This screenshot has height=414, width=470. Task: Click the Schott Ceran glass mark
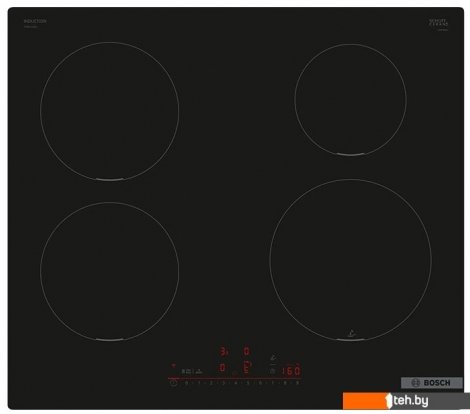(439, 24)
